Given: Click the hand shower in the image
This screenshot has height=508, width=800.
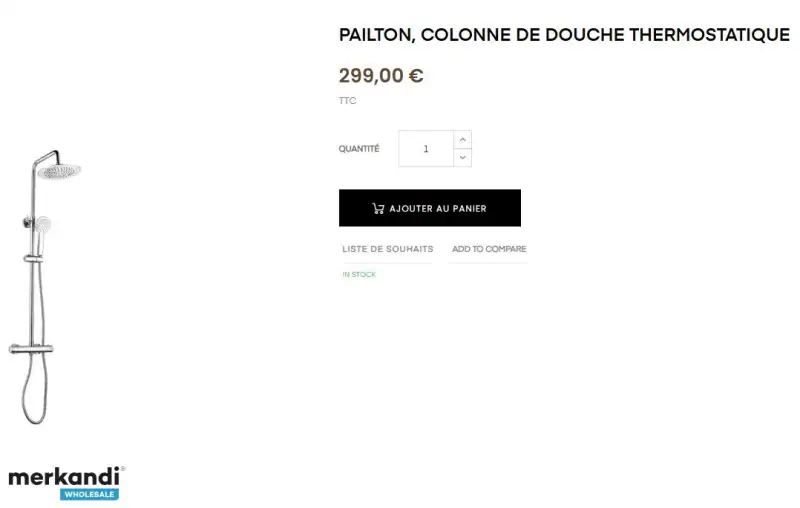Looking at the screenshot, I should coord(41,235).
